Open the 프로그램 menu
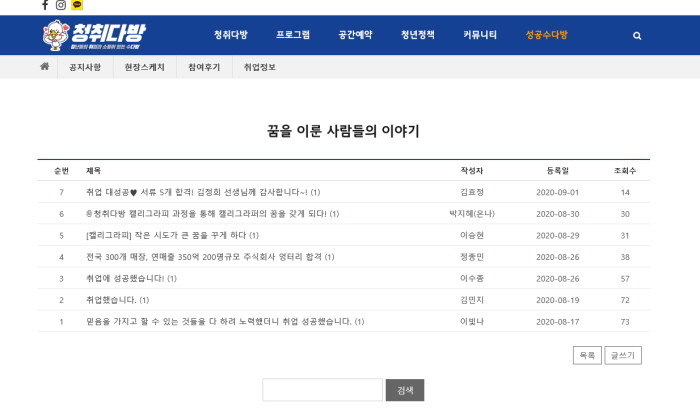 click(x=293, y=35)
